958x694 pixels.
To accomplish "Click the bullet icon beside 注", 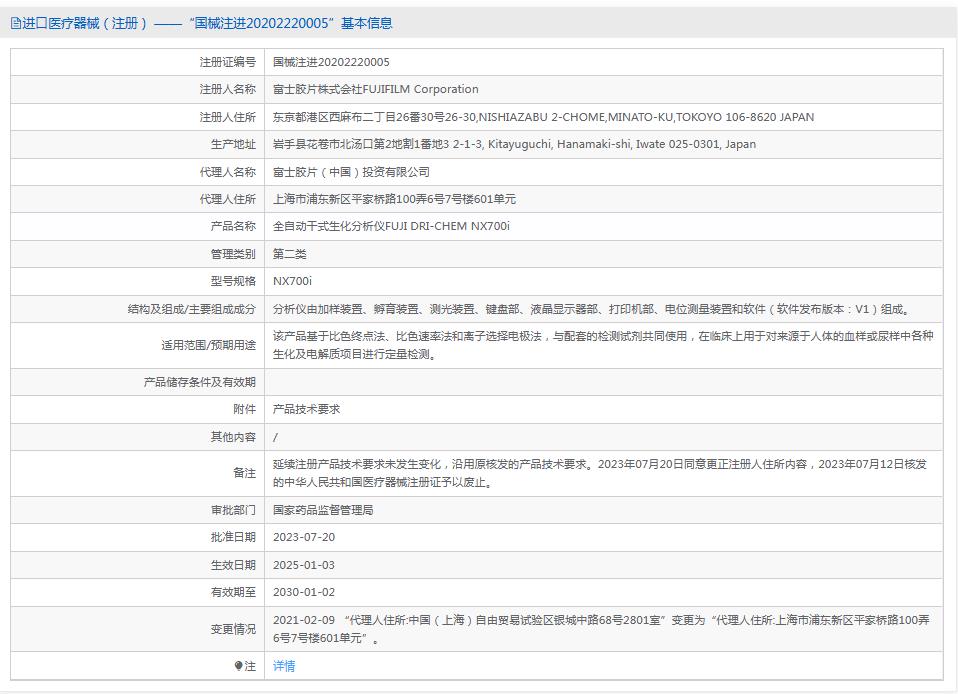I will coord(238,666).
